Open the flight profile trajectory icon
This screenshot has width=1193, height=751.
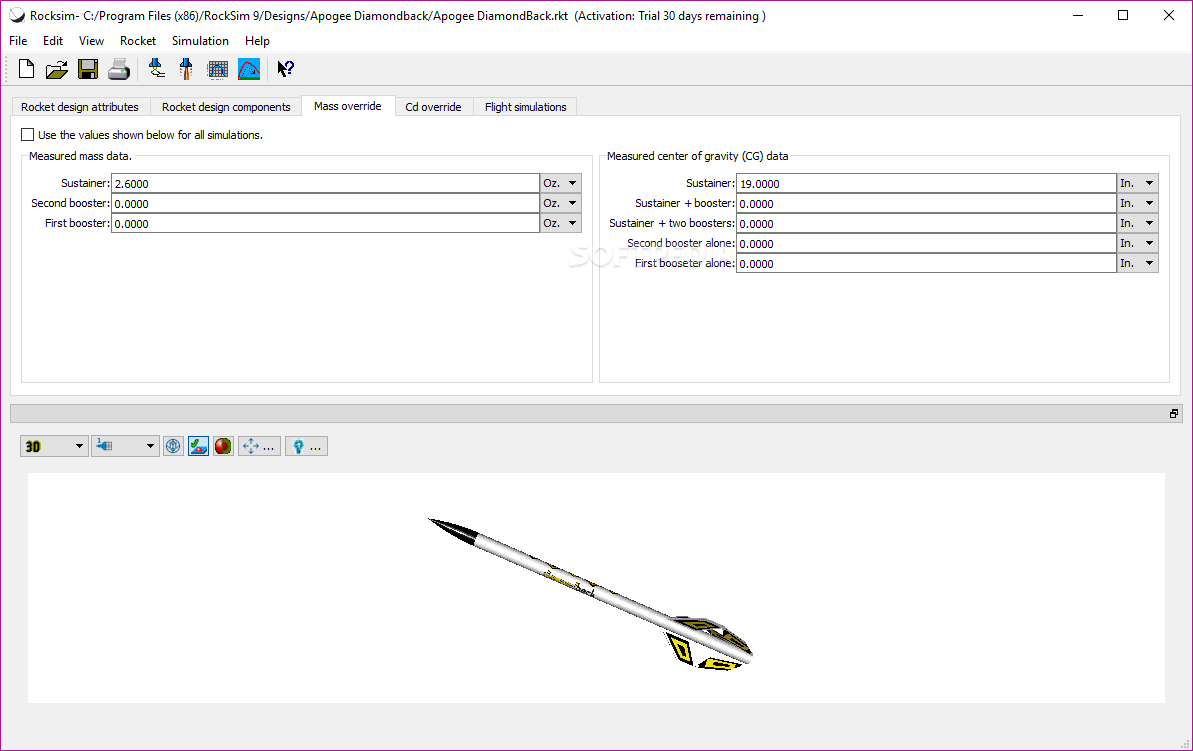[x=249, y=69]
